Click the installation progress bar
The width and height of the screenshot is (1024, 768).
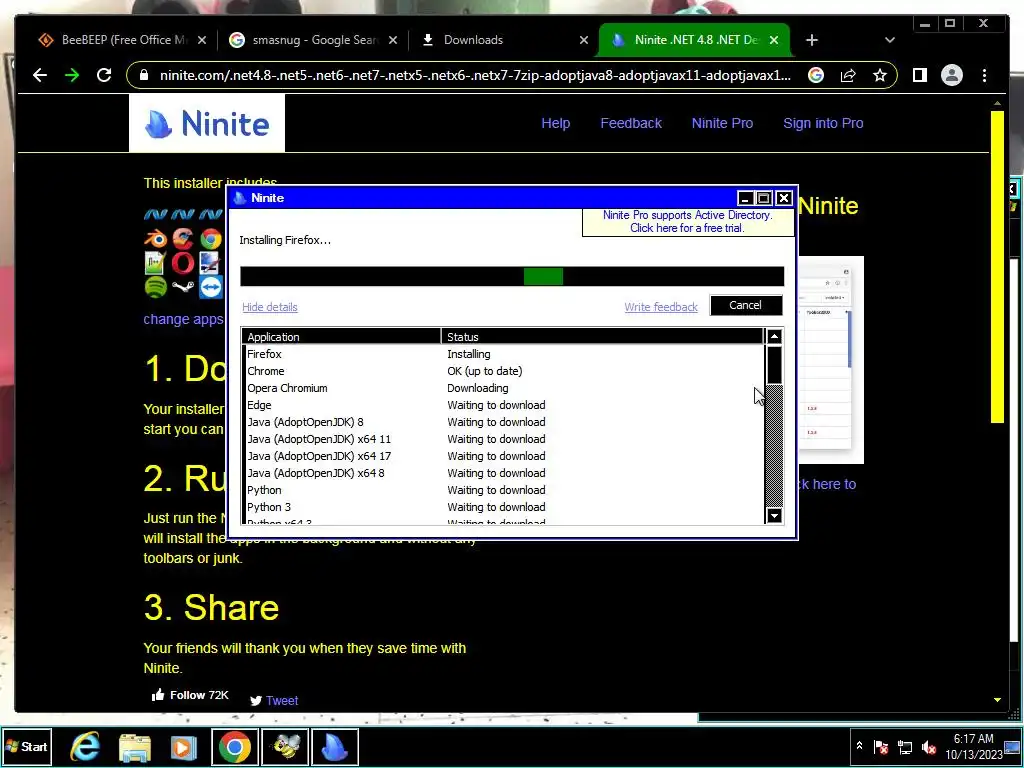click(512, 276)
